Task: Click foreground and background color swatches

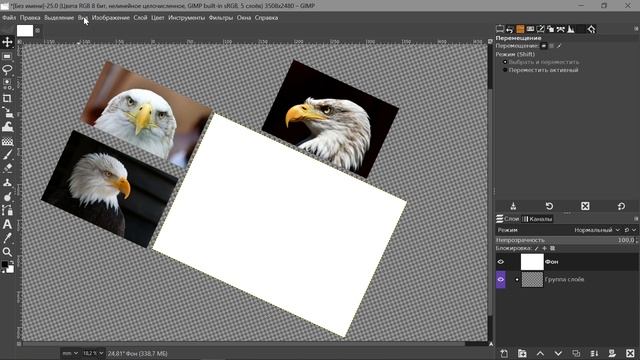Action: coord(7,267)
